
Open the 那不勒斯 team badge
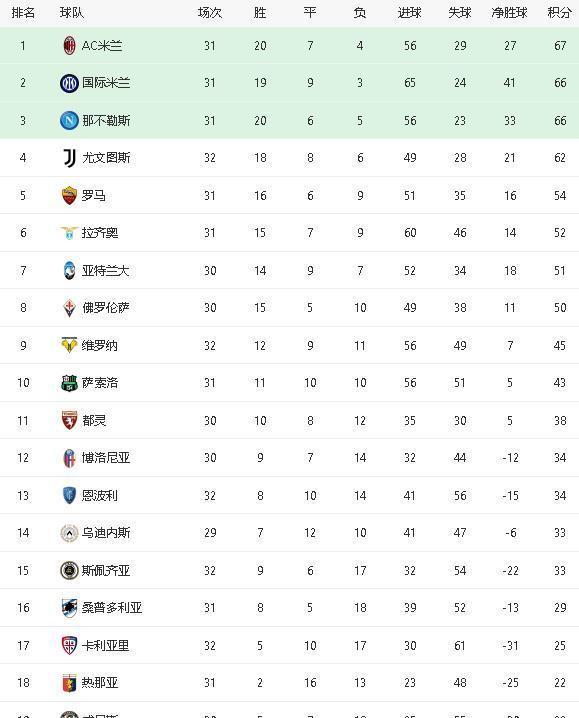69,120
